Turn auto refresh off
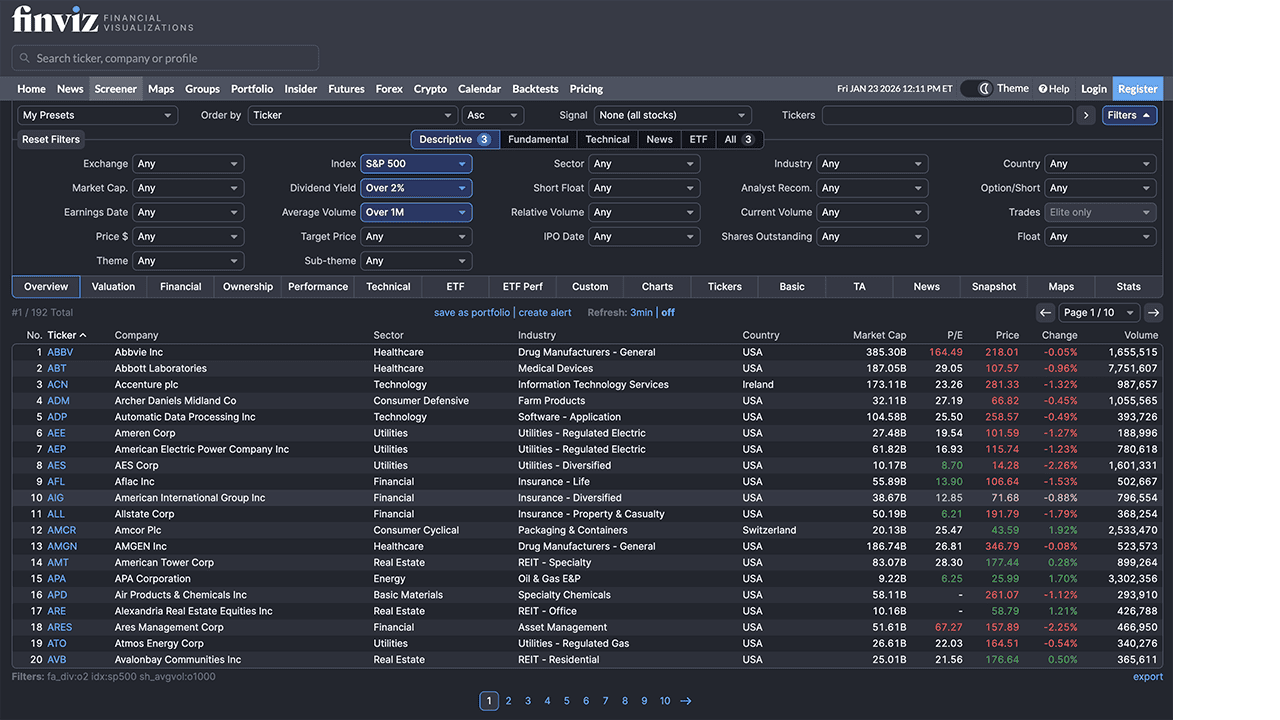This screenshot has height=720, width=1280. 666,312
